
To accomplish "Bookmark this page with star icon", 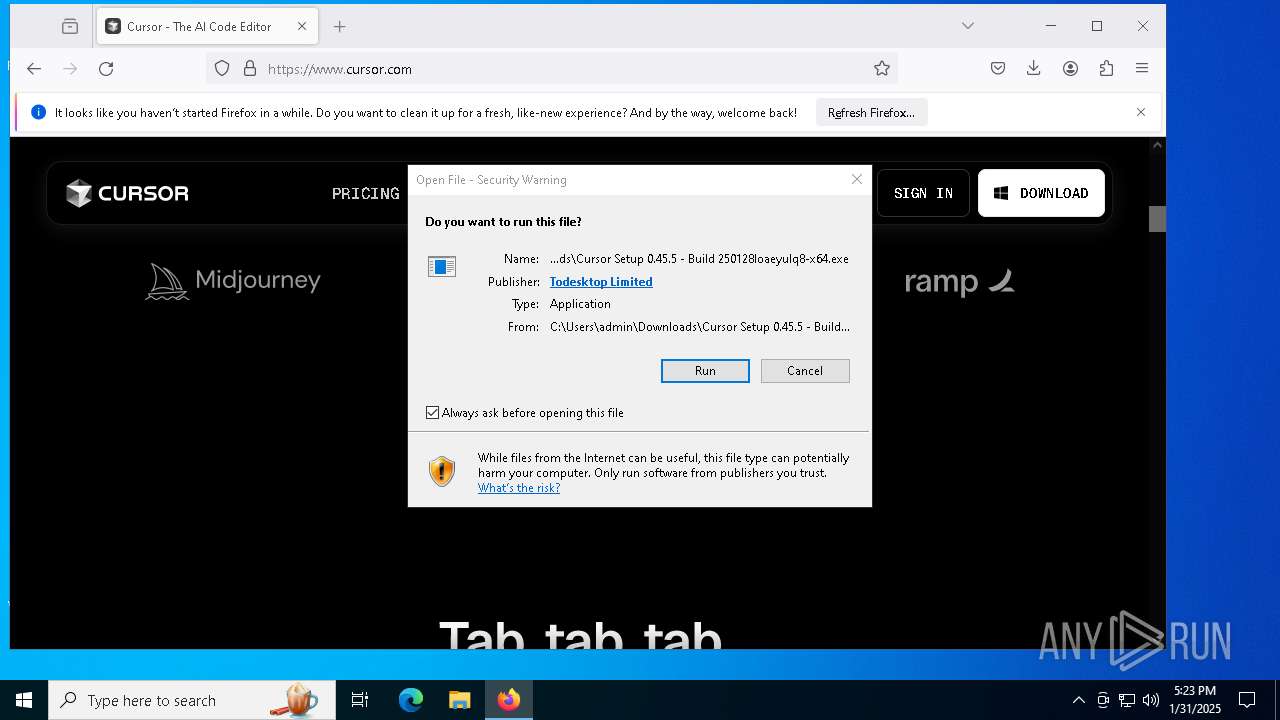I will click(881, 69).
